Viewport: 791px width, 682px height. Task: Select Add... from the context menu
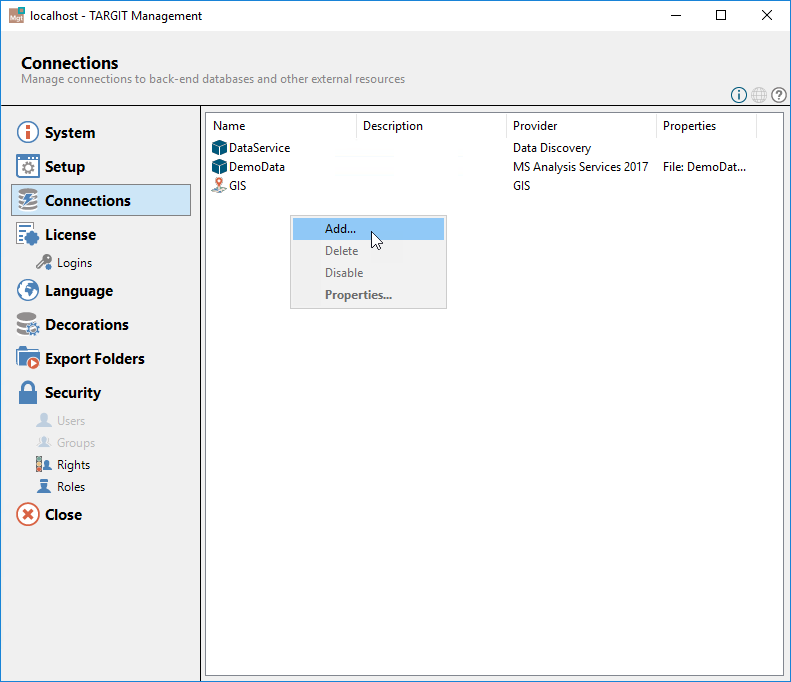click(x=340, y=229)
